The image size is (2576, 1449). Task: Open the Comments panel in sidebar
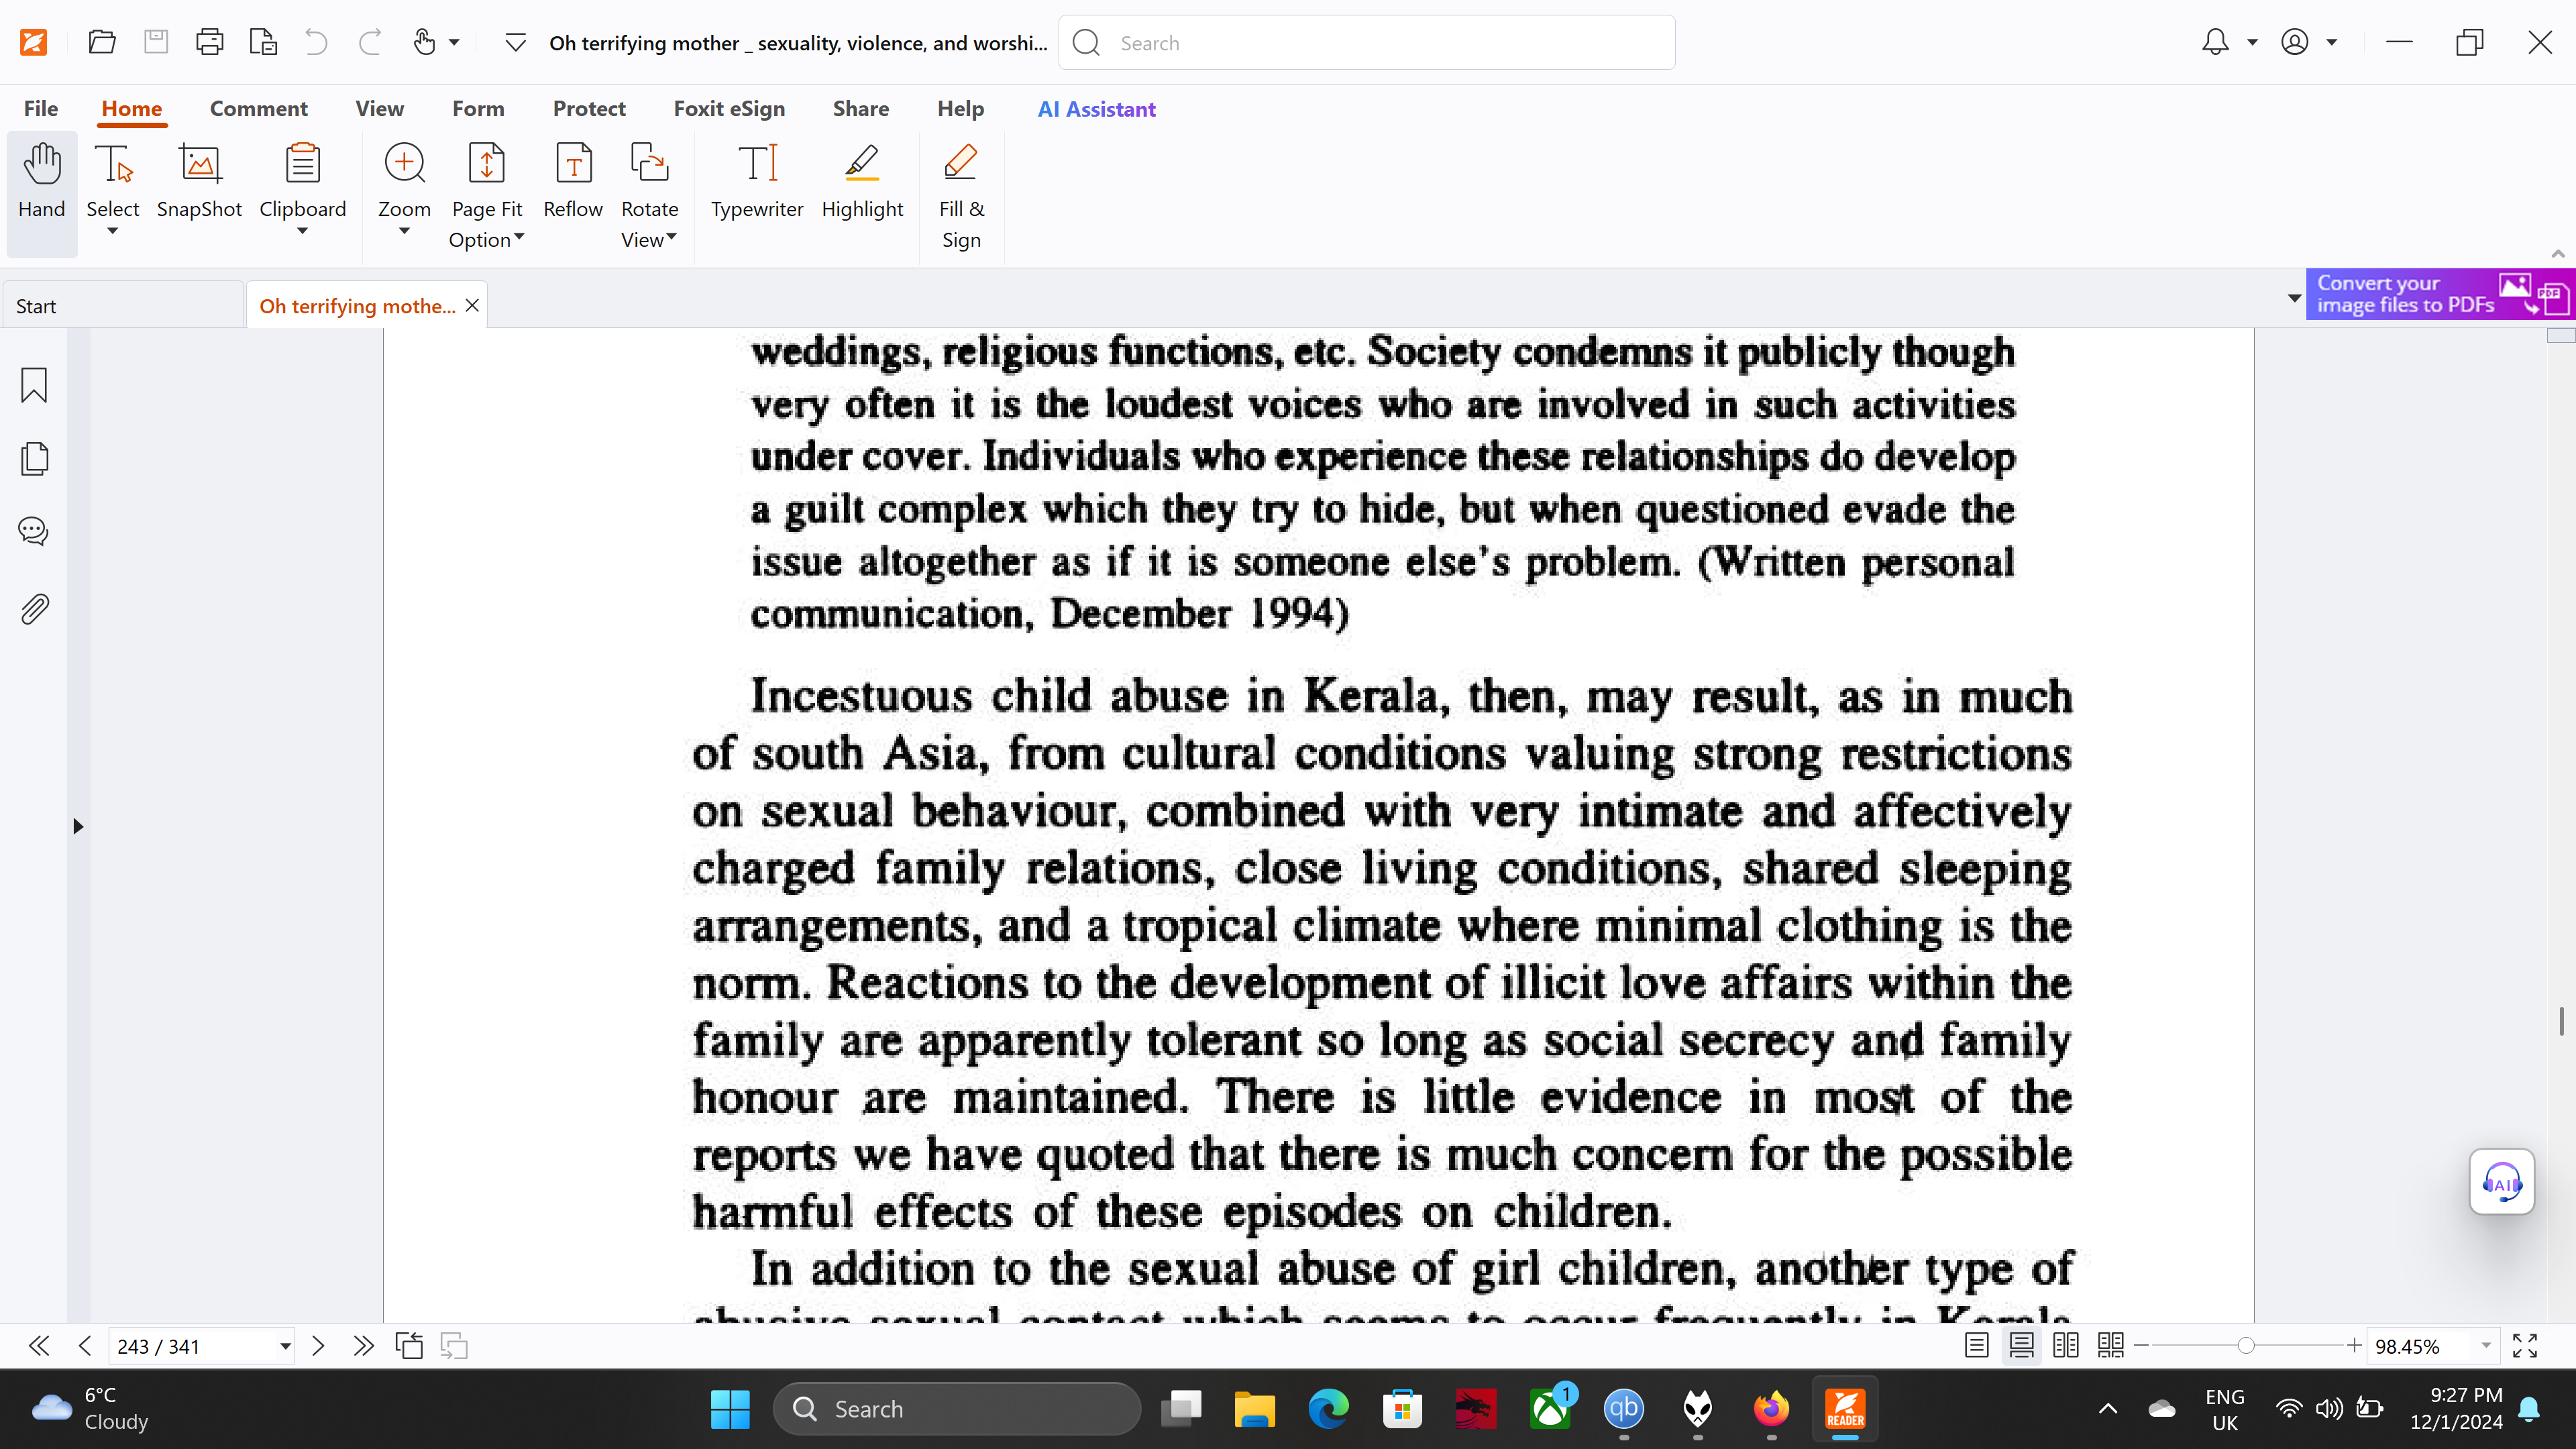34,531
